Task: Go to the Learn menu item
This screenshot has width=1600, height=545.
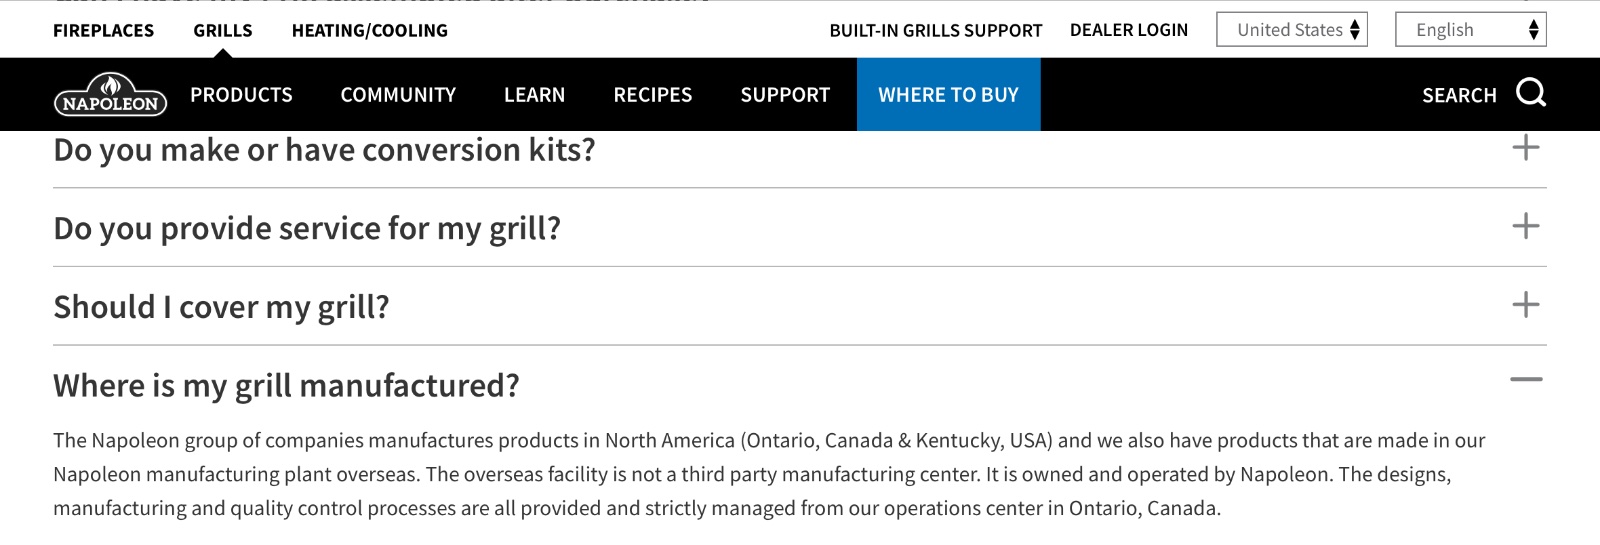Action: tap(534, 95)
